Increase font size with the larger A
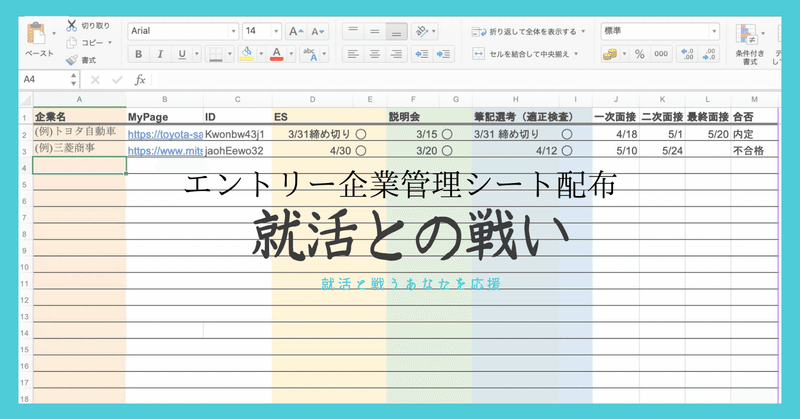Screen dimensions: 800x419 click(295, 32)
